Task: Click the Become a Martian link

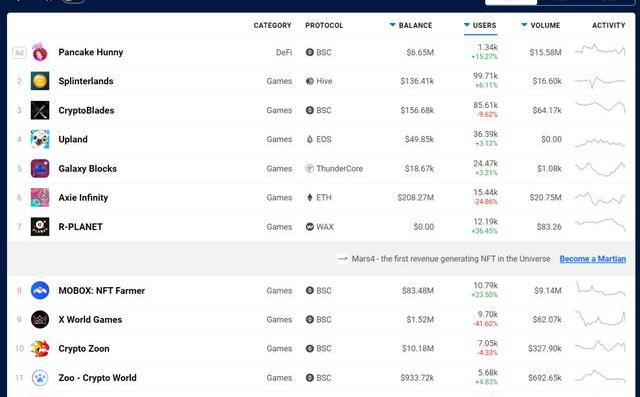Action: click(x=593, y=259)
